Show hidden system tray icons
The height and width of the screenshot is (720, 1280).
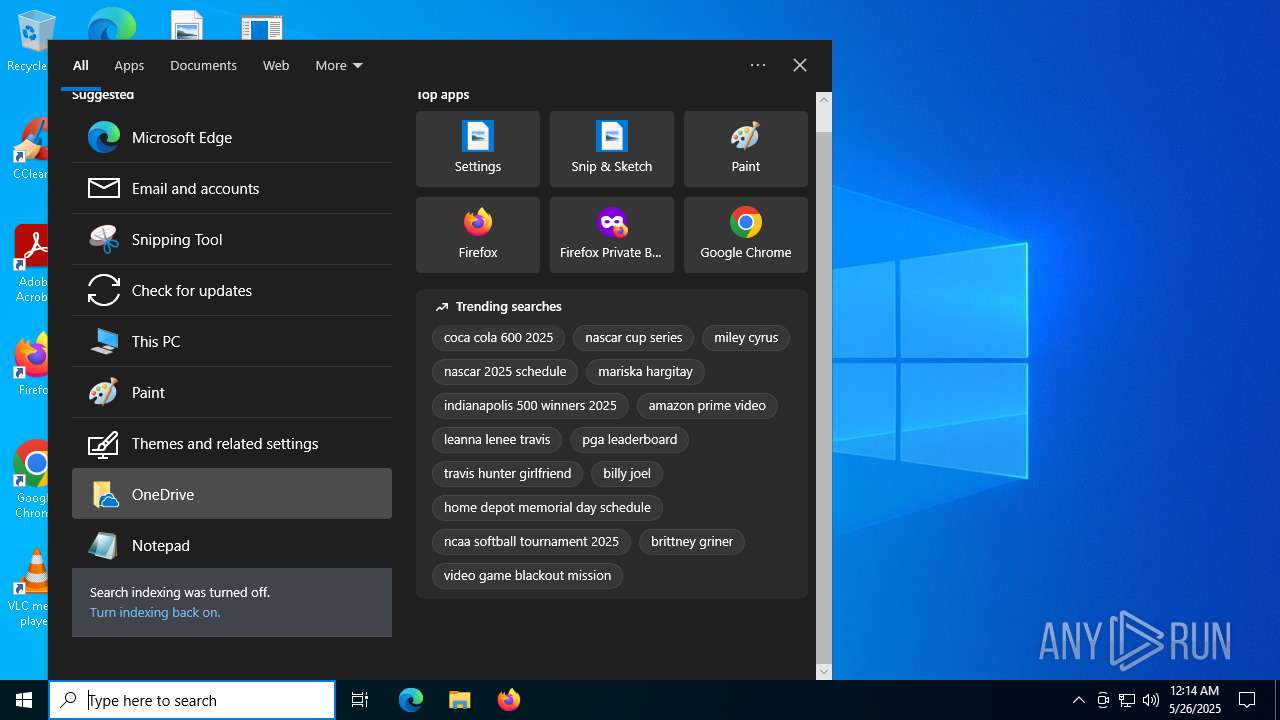point(1078,700)
